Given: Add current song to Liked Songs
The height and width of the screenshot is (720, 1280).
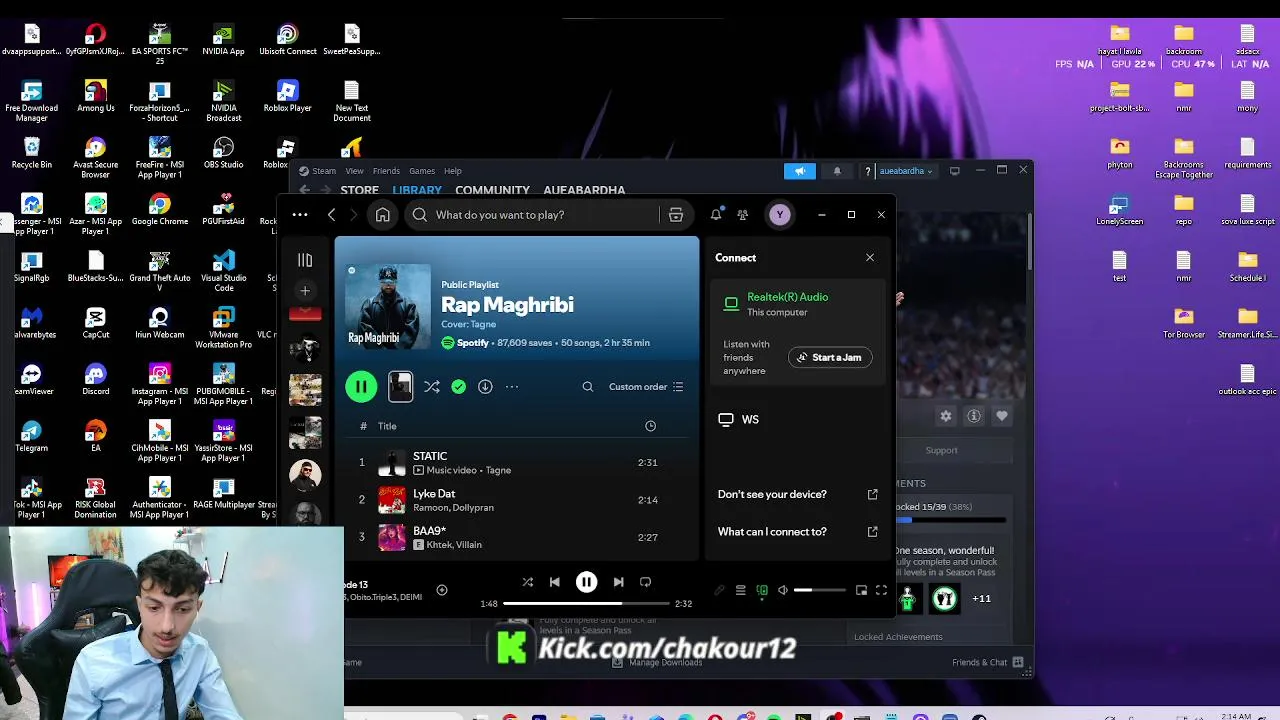Looking at the screenshot, I should tap(442, 590).
